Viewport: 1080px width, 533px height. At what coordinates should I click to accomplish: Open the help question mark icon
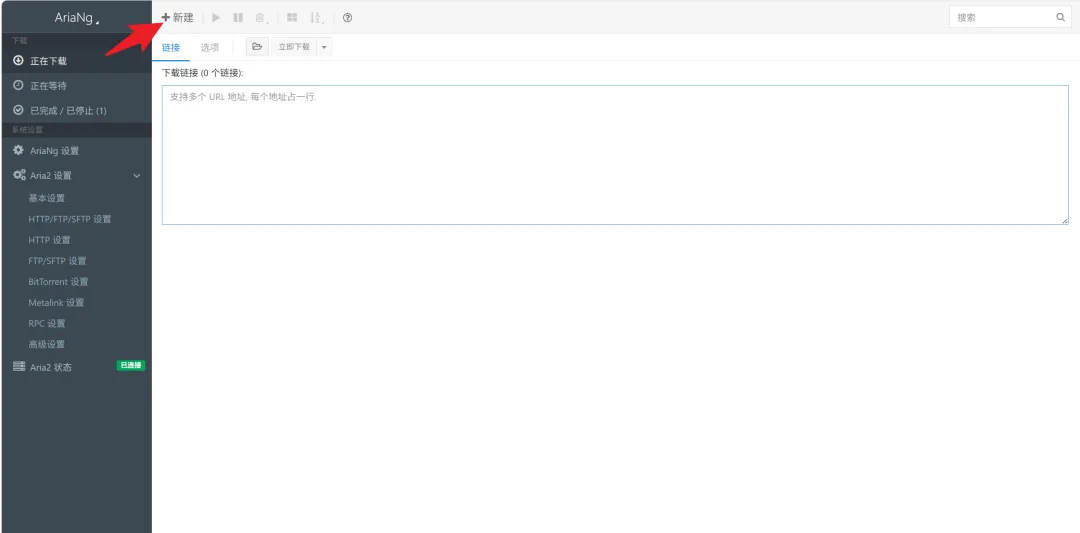click(347, 18)
